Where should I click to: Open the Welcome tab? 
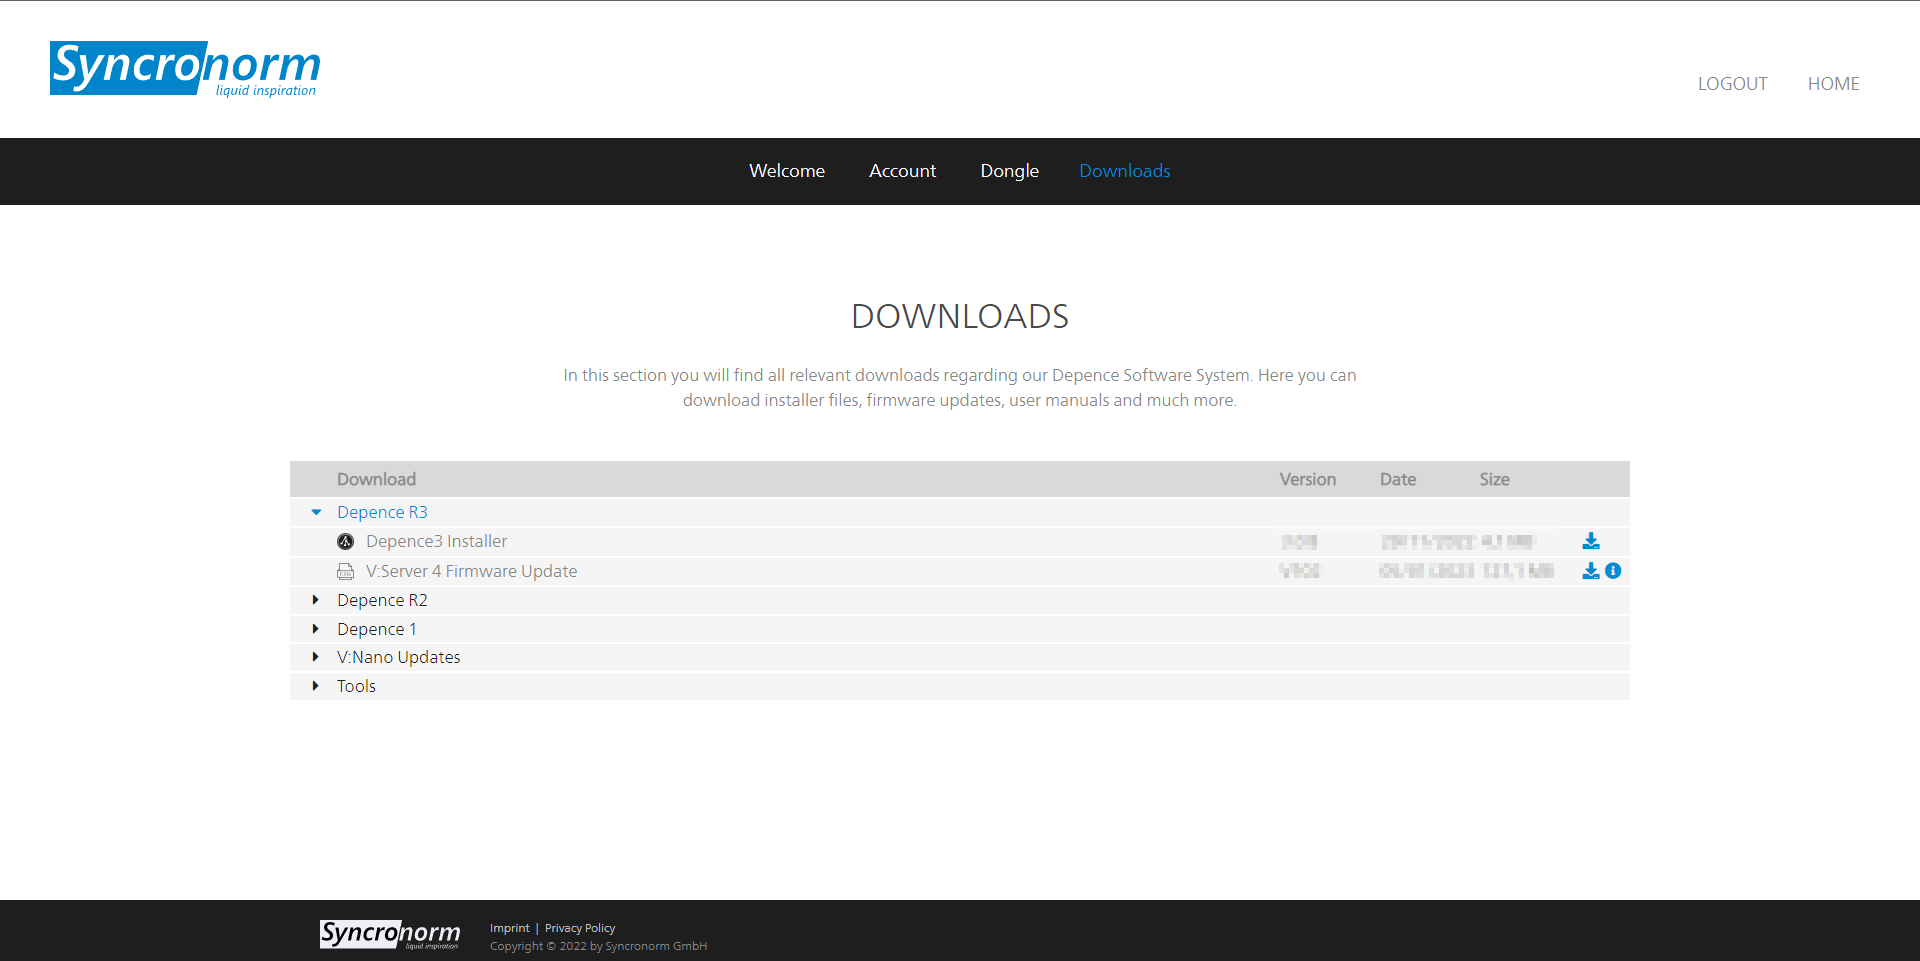787,171
